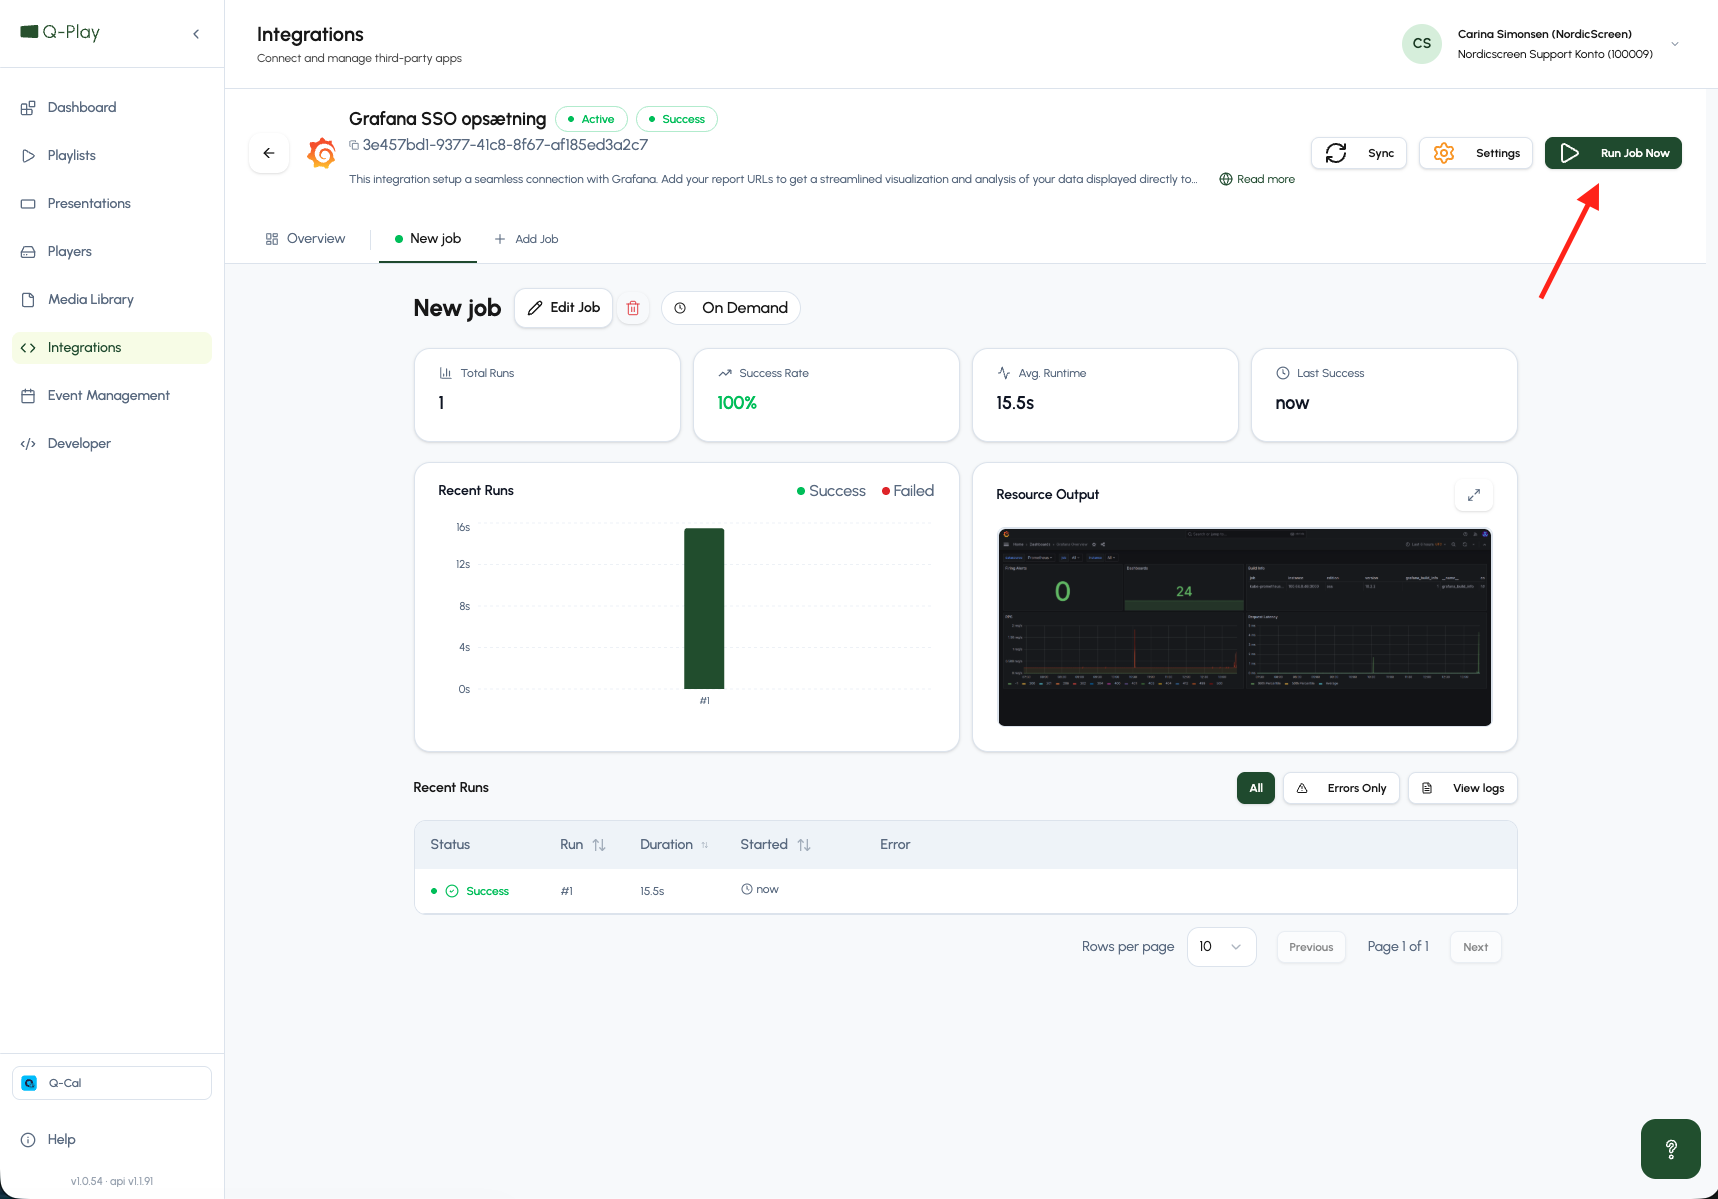
Task: Toggle the Failed legend item
Action: tap(908, 491)
